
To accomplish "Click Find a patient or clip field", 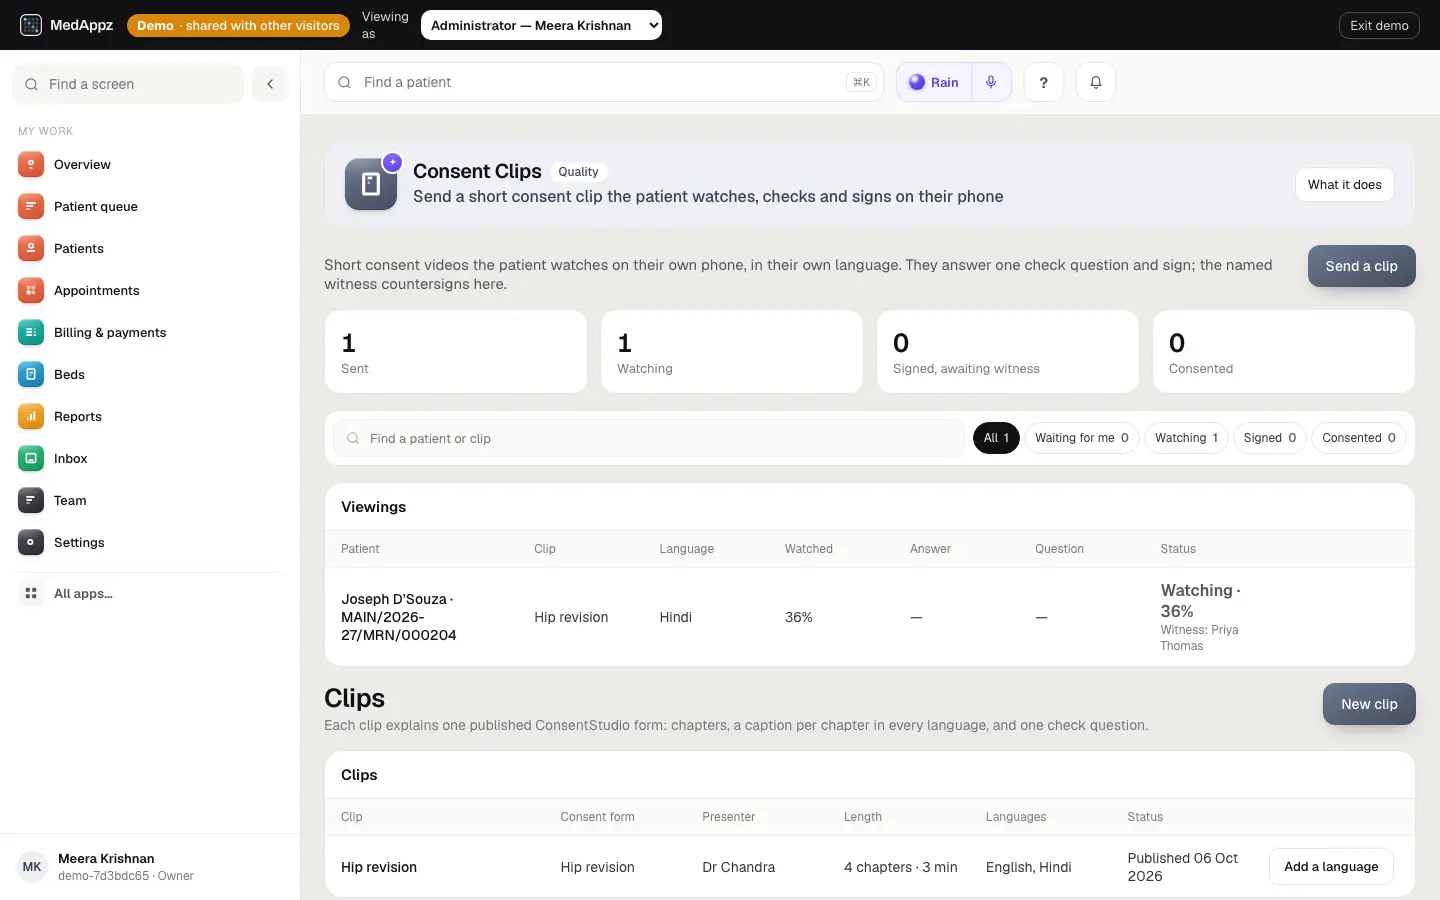I will point(649,438).
